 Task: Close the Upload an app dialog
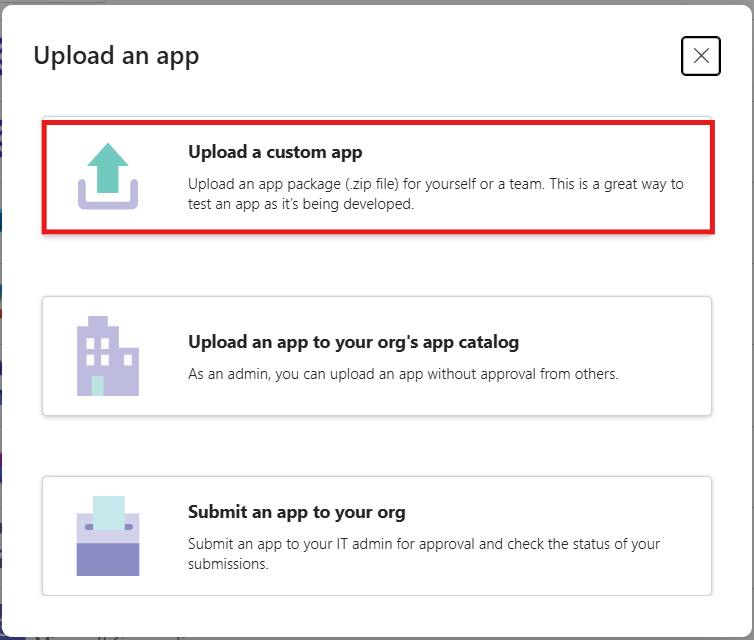click(701, 56)
